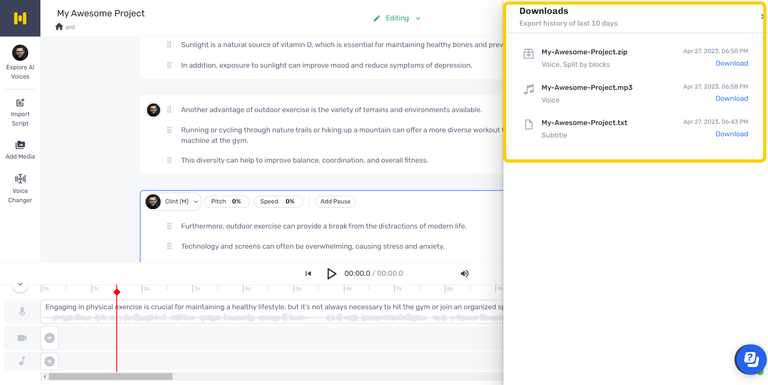Click drag handle beside 'Running or cycling' line
Screen dimensions: 768x385
coord(169,130)
